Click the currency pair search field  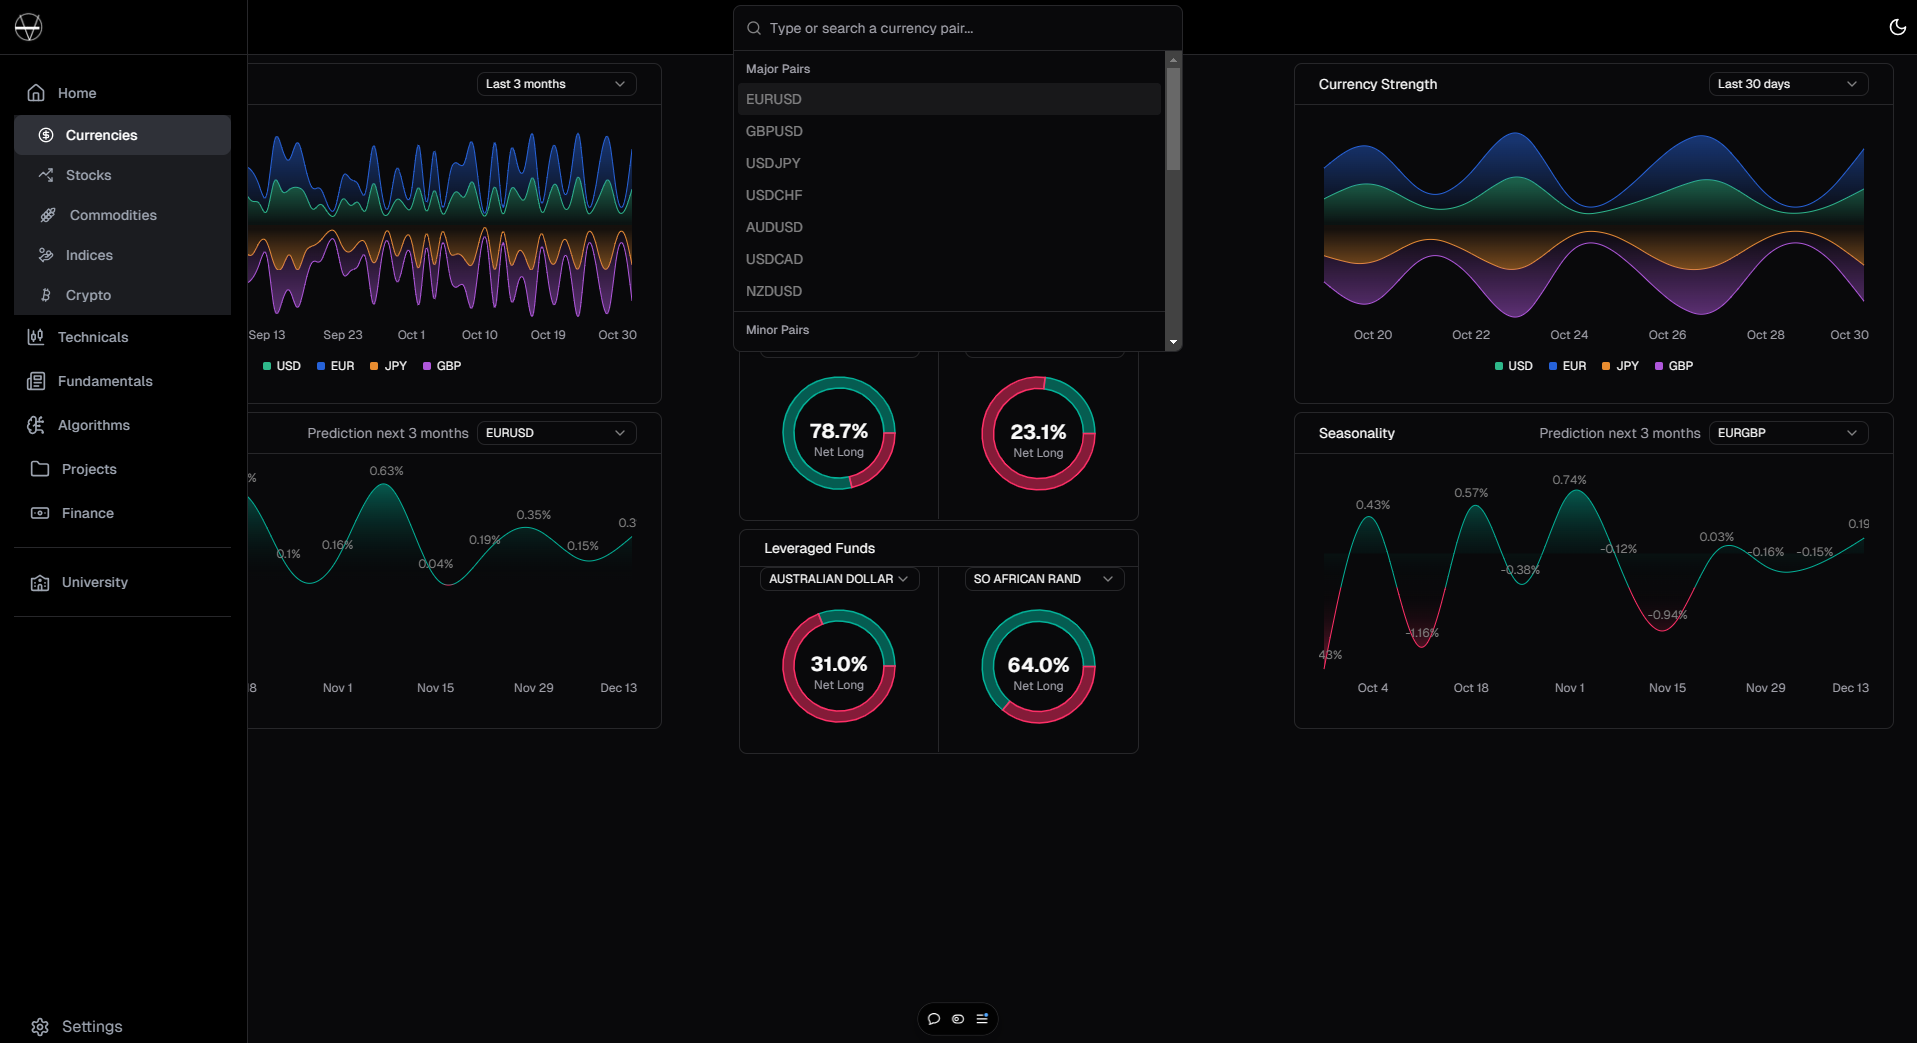pyautogui.click(x=960, y=28)
